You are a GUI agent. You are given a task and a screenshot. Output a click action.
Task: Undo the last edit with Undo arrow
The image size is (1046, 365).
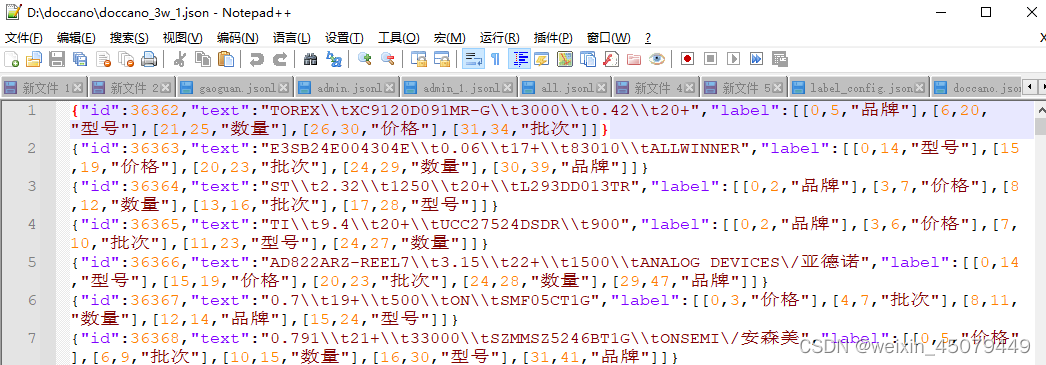coord(256,59)
